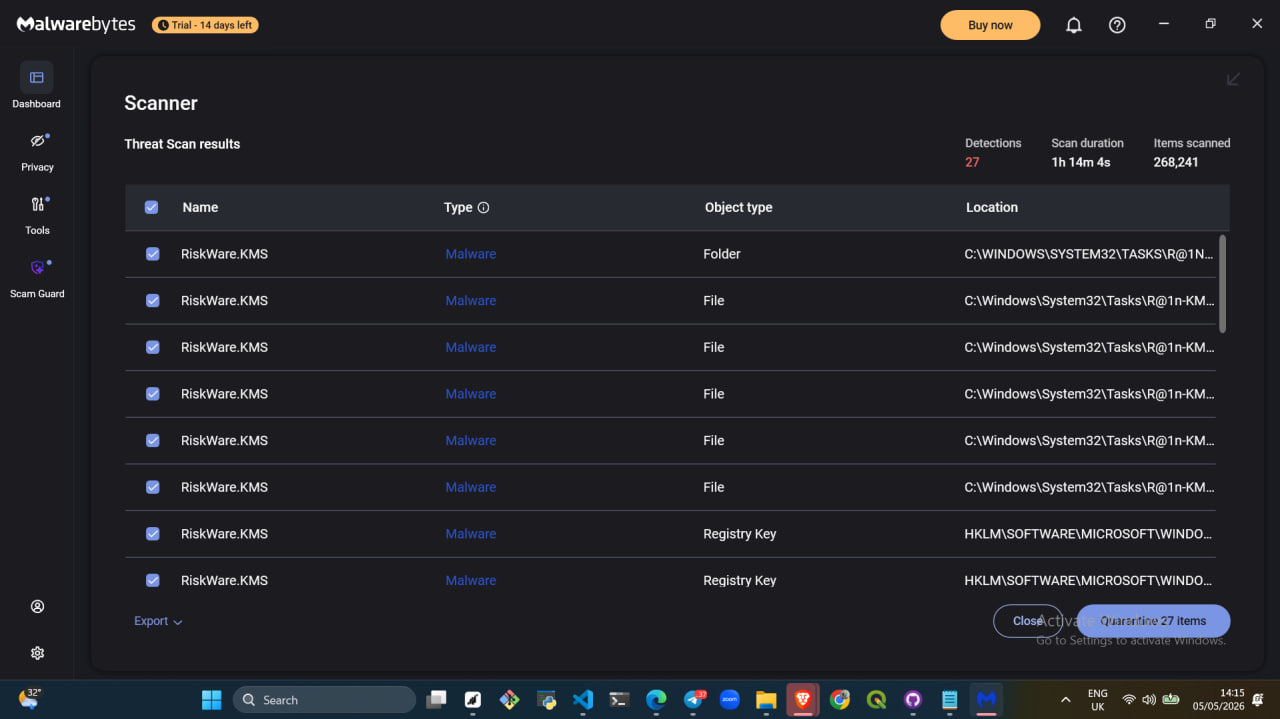
Task: Collapse the Scanner panel with the diagonal arrow
Action: [1233, 79]
